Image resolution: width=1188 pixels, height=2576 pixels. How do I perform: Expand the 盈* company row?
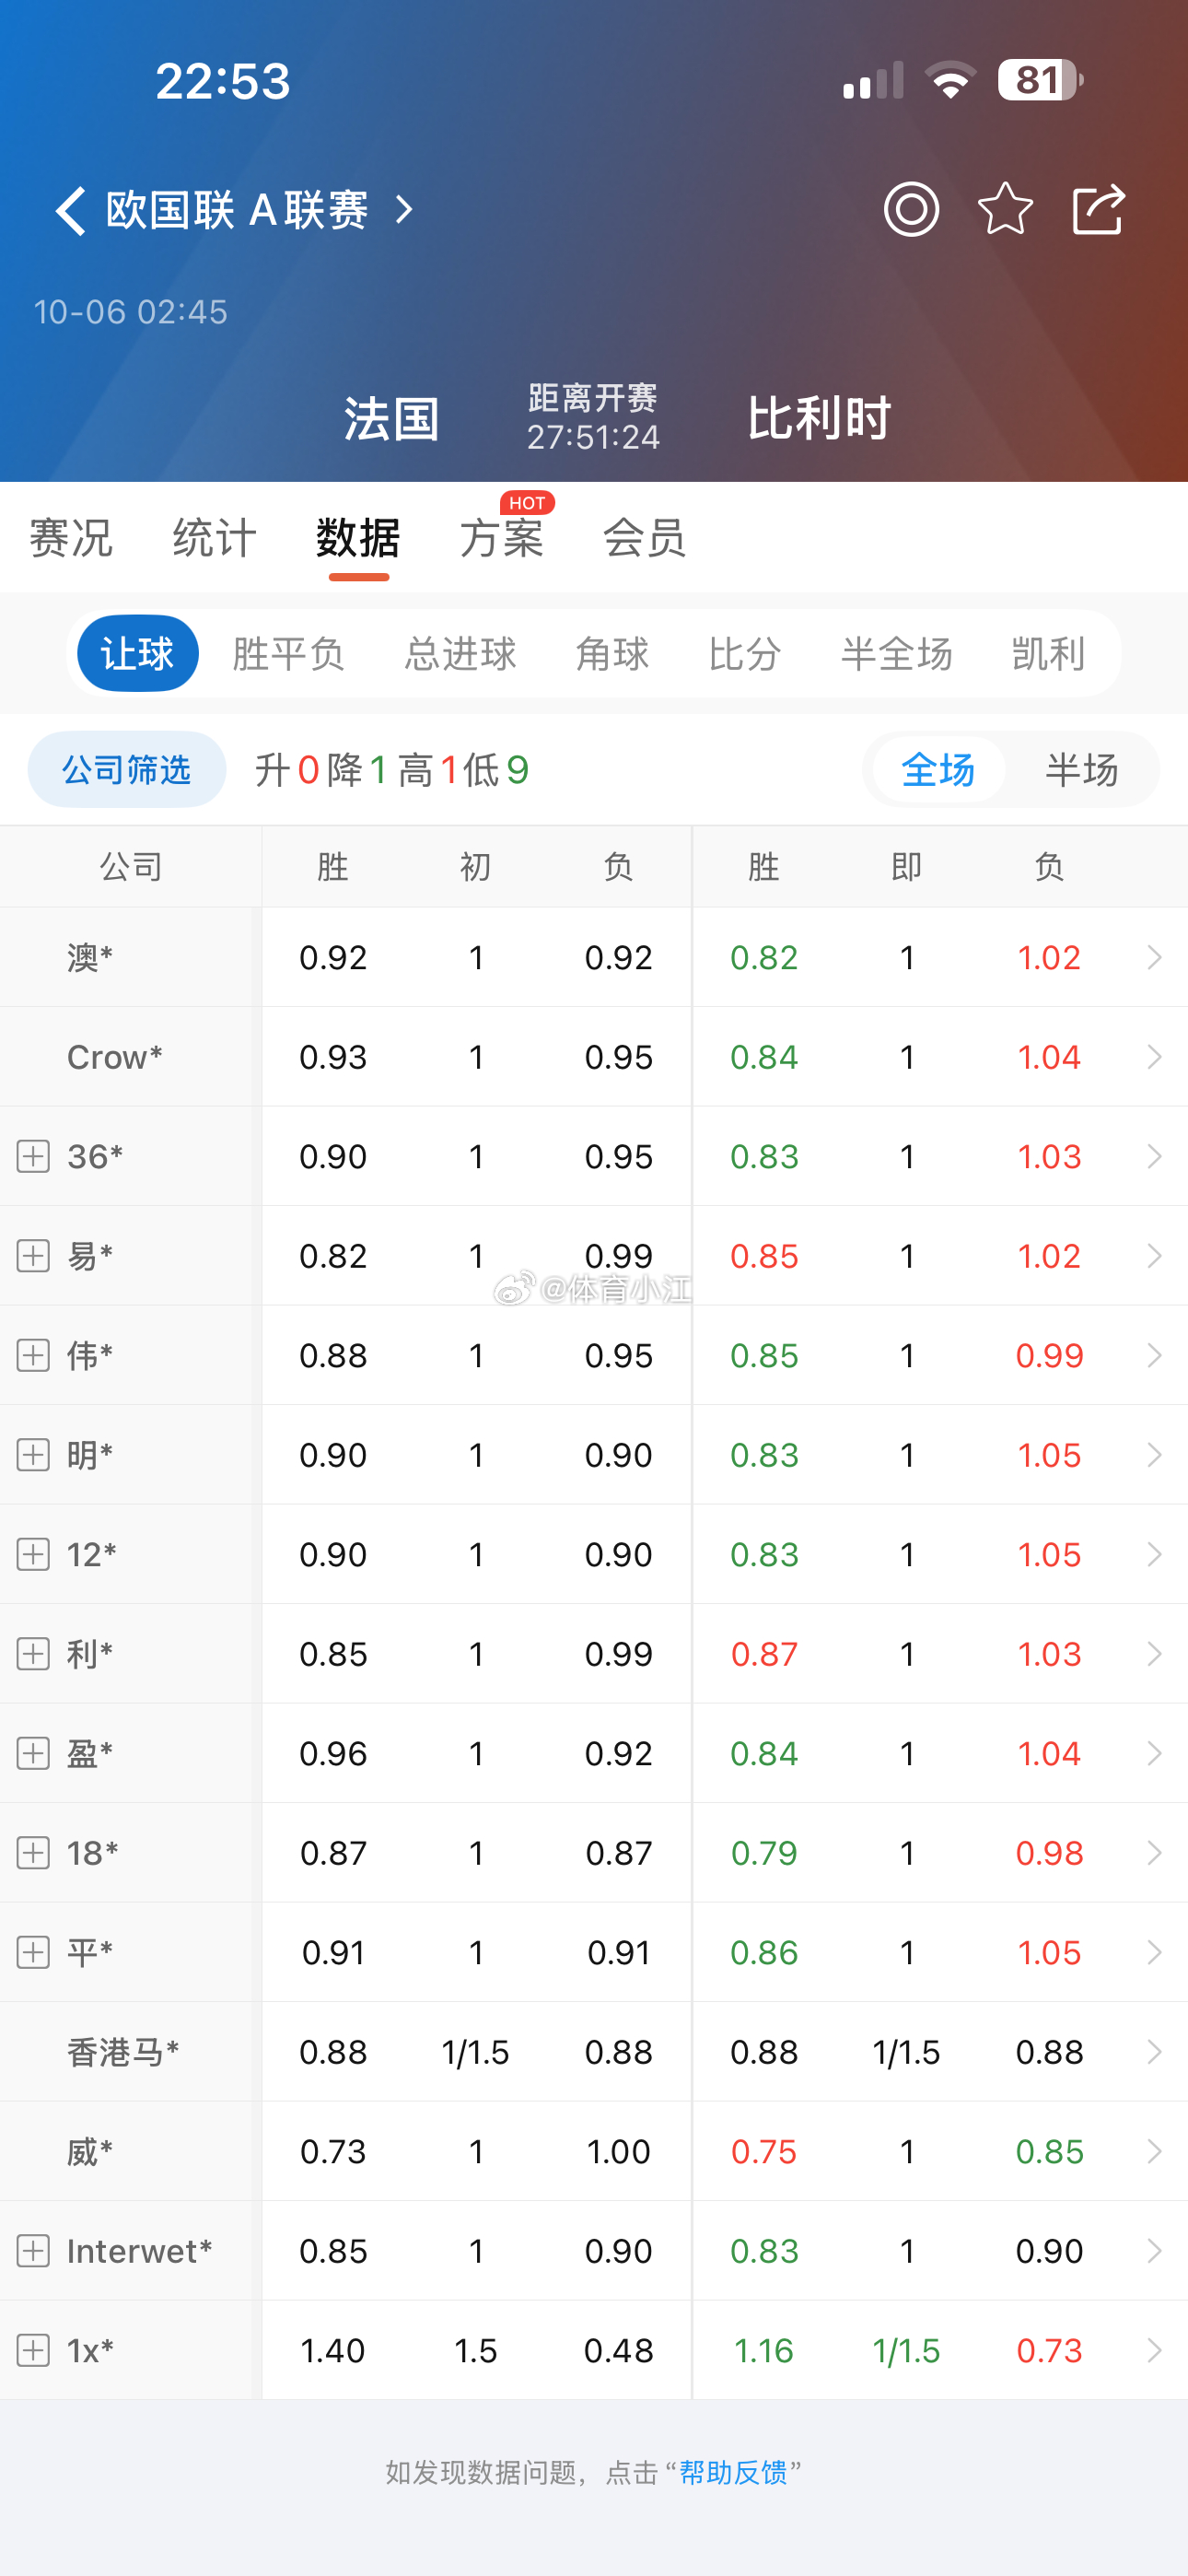(33, 1754)
